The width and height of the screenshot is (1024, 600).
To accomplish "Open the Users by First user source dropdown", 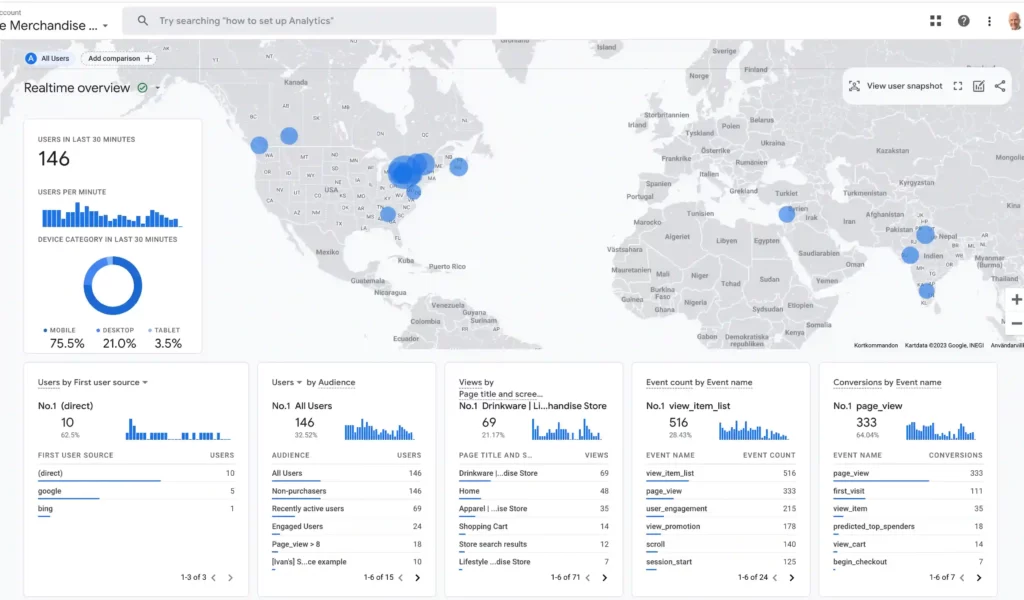I will coord(145,383).
